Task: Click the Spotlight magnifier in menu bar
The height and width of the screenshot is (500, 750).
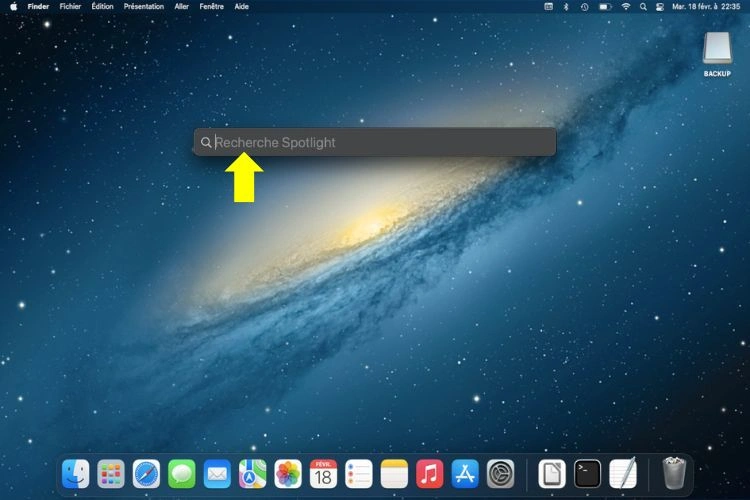Action: (x=643, y=7)
